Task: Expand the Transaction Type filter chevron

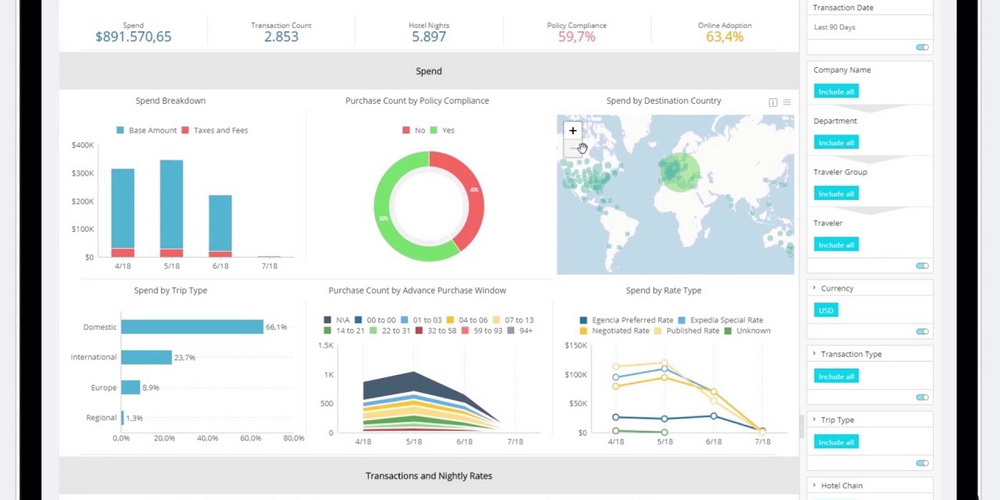Action: pos(814,354)
